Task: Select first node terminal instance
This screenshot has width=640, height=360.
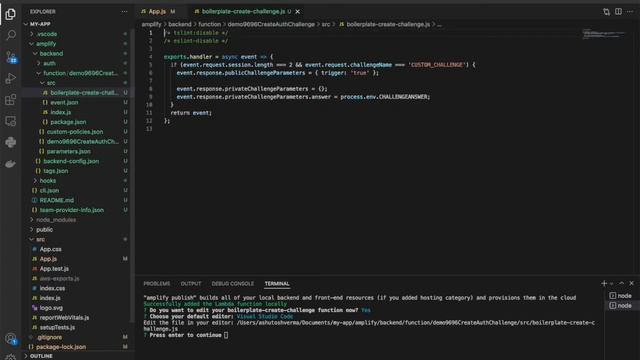Action: pos(620,296)
